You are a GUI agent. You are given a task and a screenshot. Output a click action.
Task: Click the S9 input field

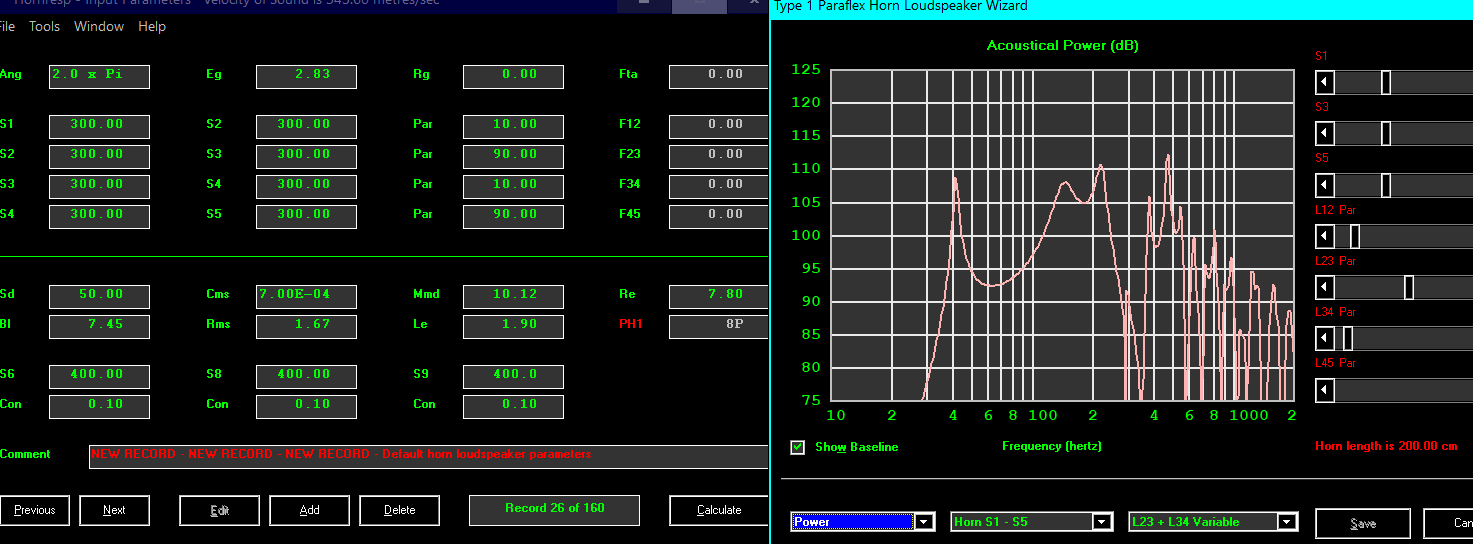click(513, 377)
